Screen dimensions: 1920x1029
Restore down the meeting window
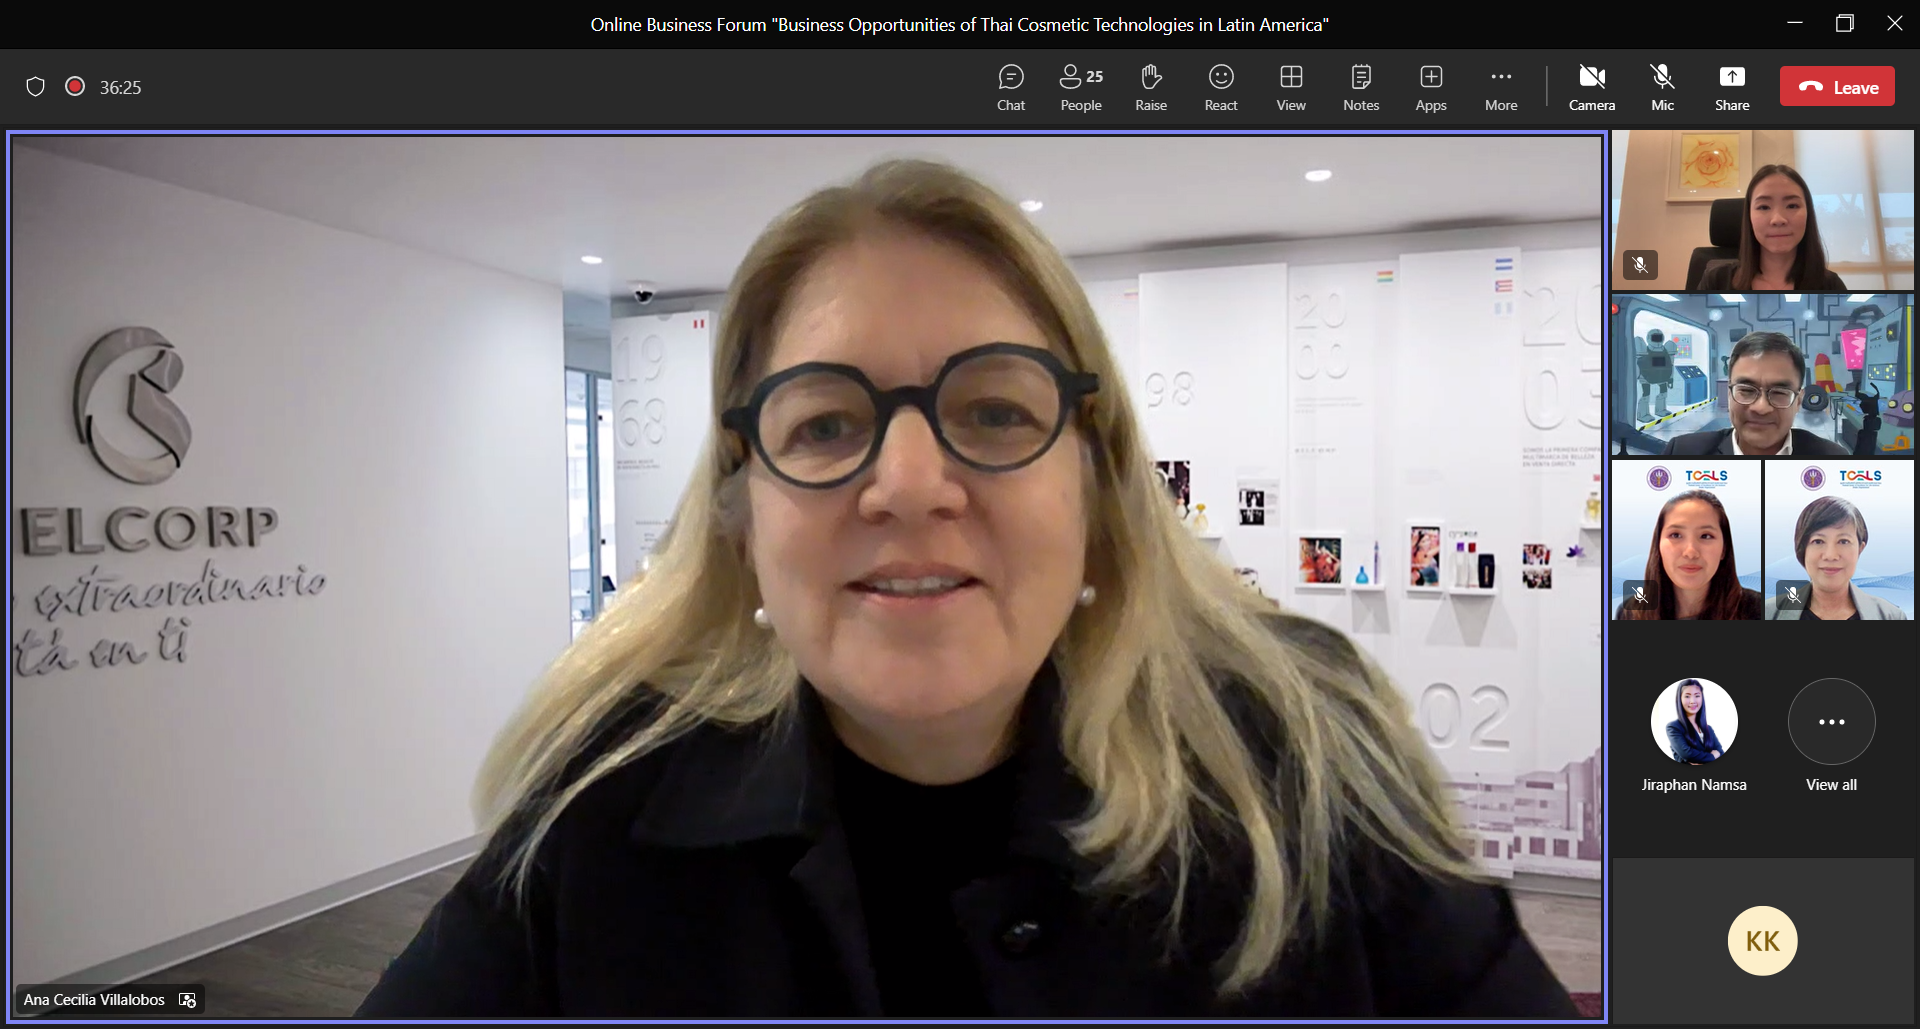click(x=1845, y=24)
